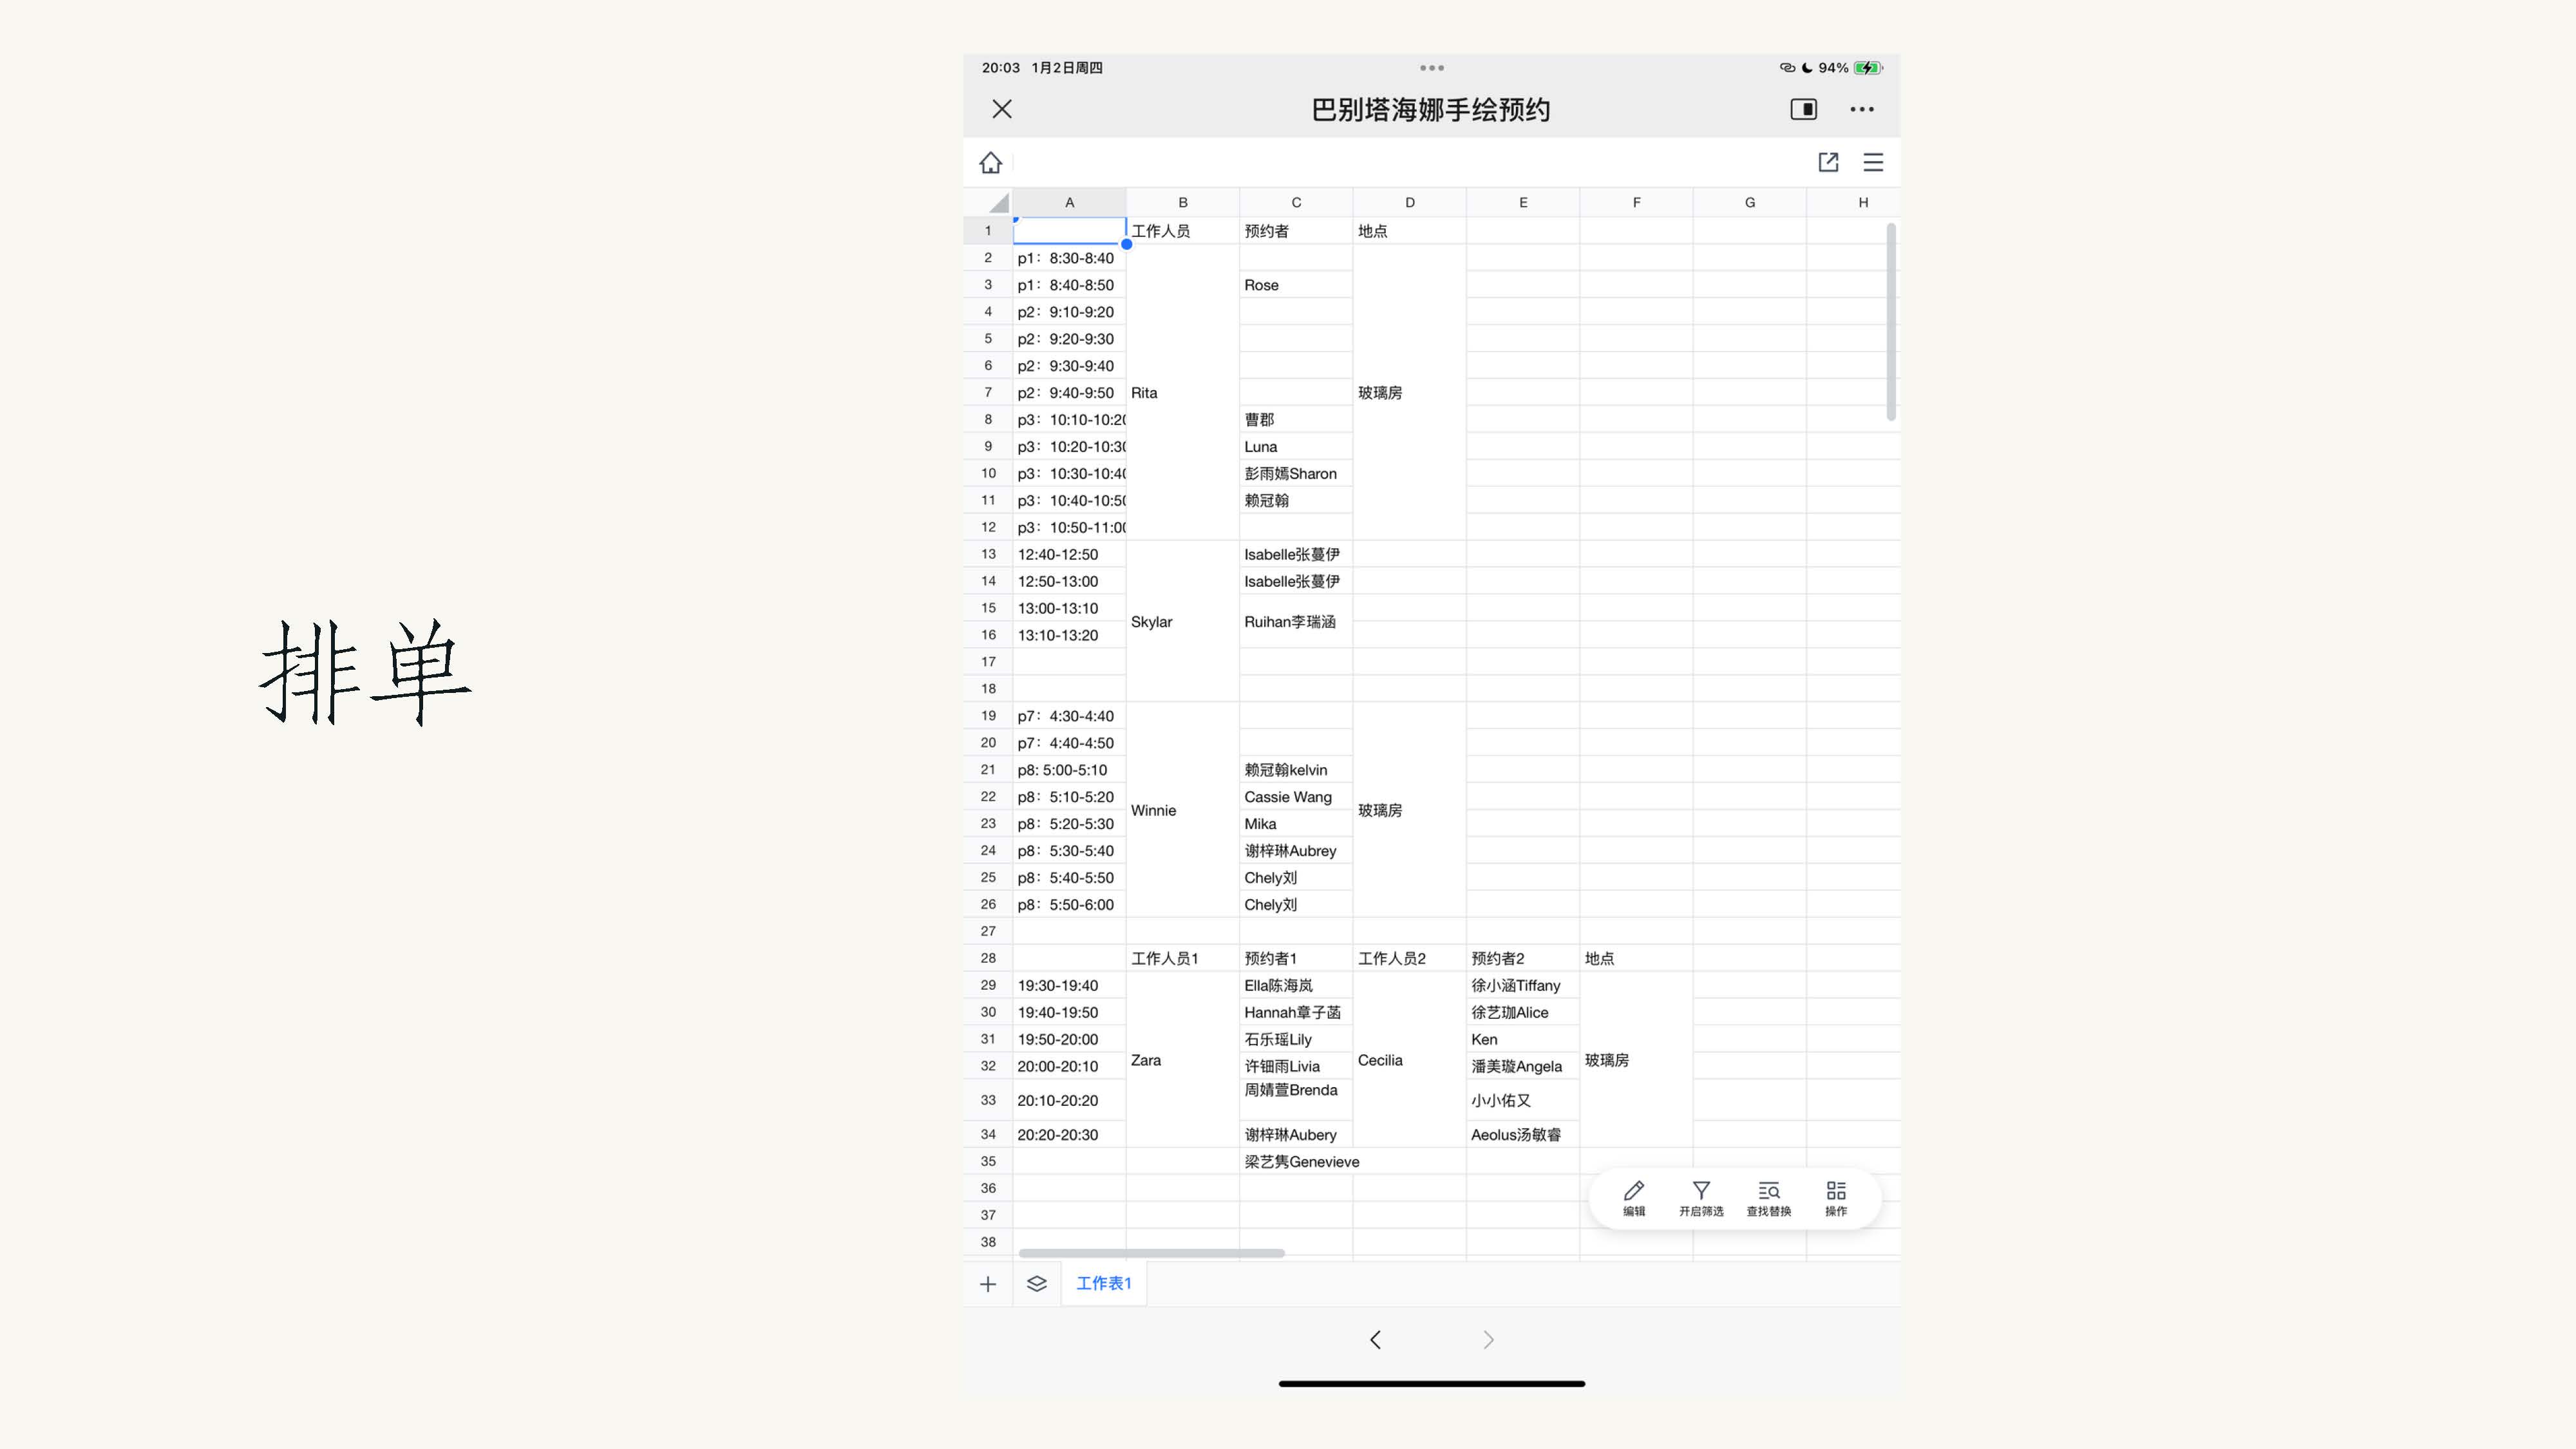Image resolution: width=2576 pixels, height=1449 pixels.
Task: Click the open-in-new-window icon
Action: click(x=1828, y=162)
